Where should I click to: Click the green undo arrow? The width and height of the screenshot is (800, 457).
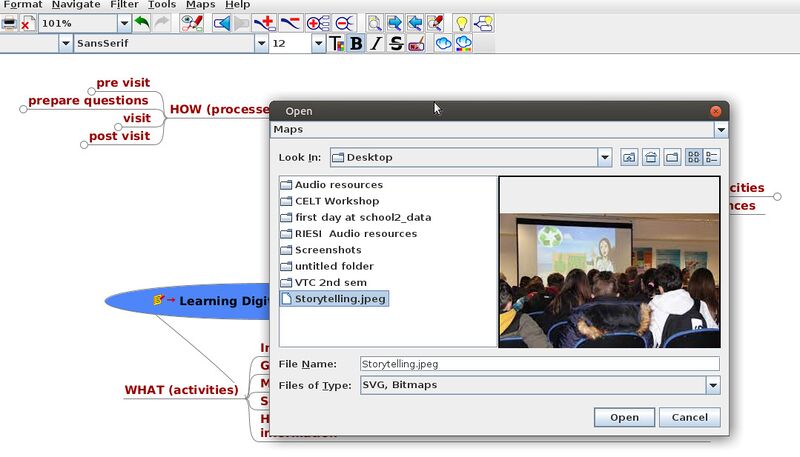click(x=142, y=23)
